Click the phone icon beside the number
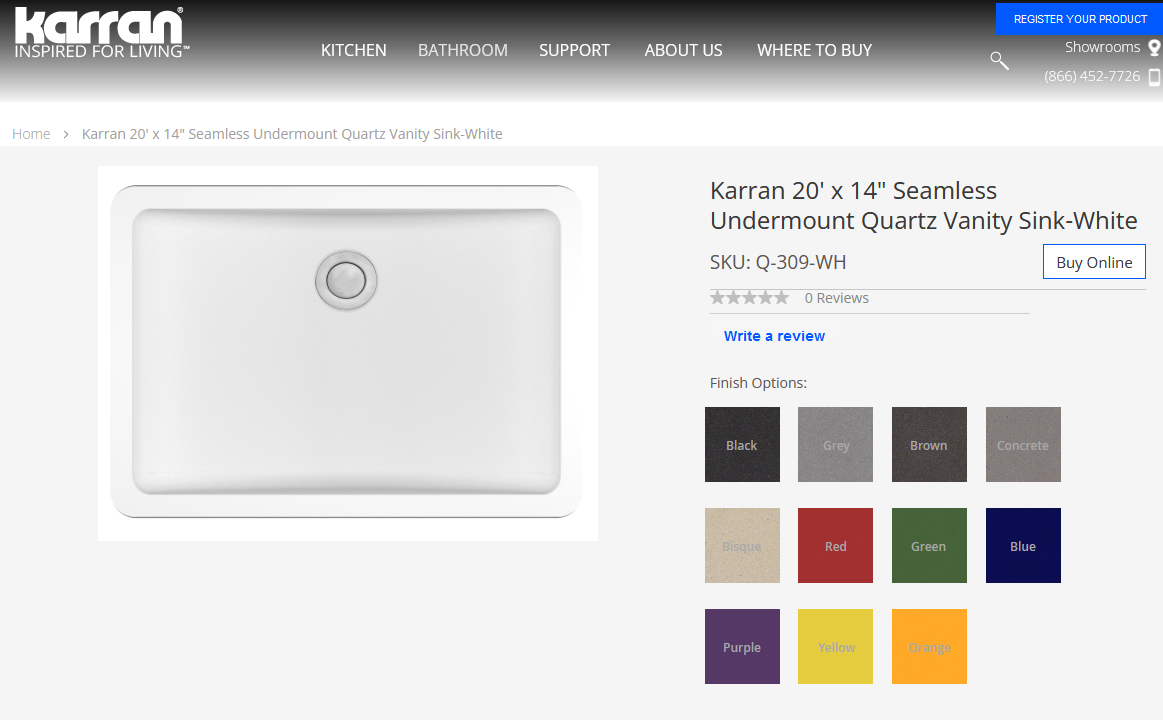 [x=1154, y=76]
